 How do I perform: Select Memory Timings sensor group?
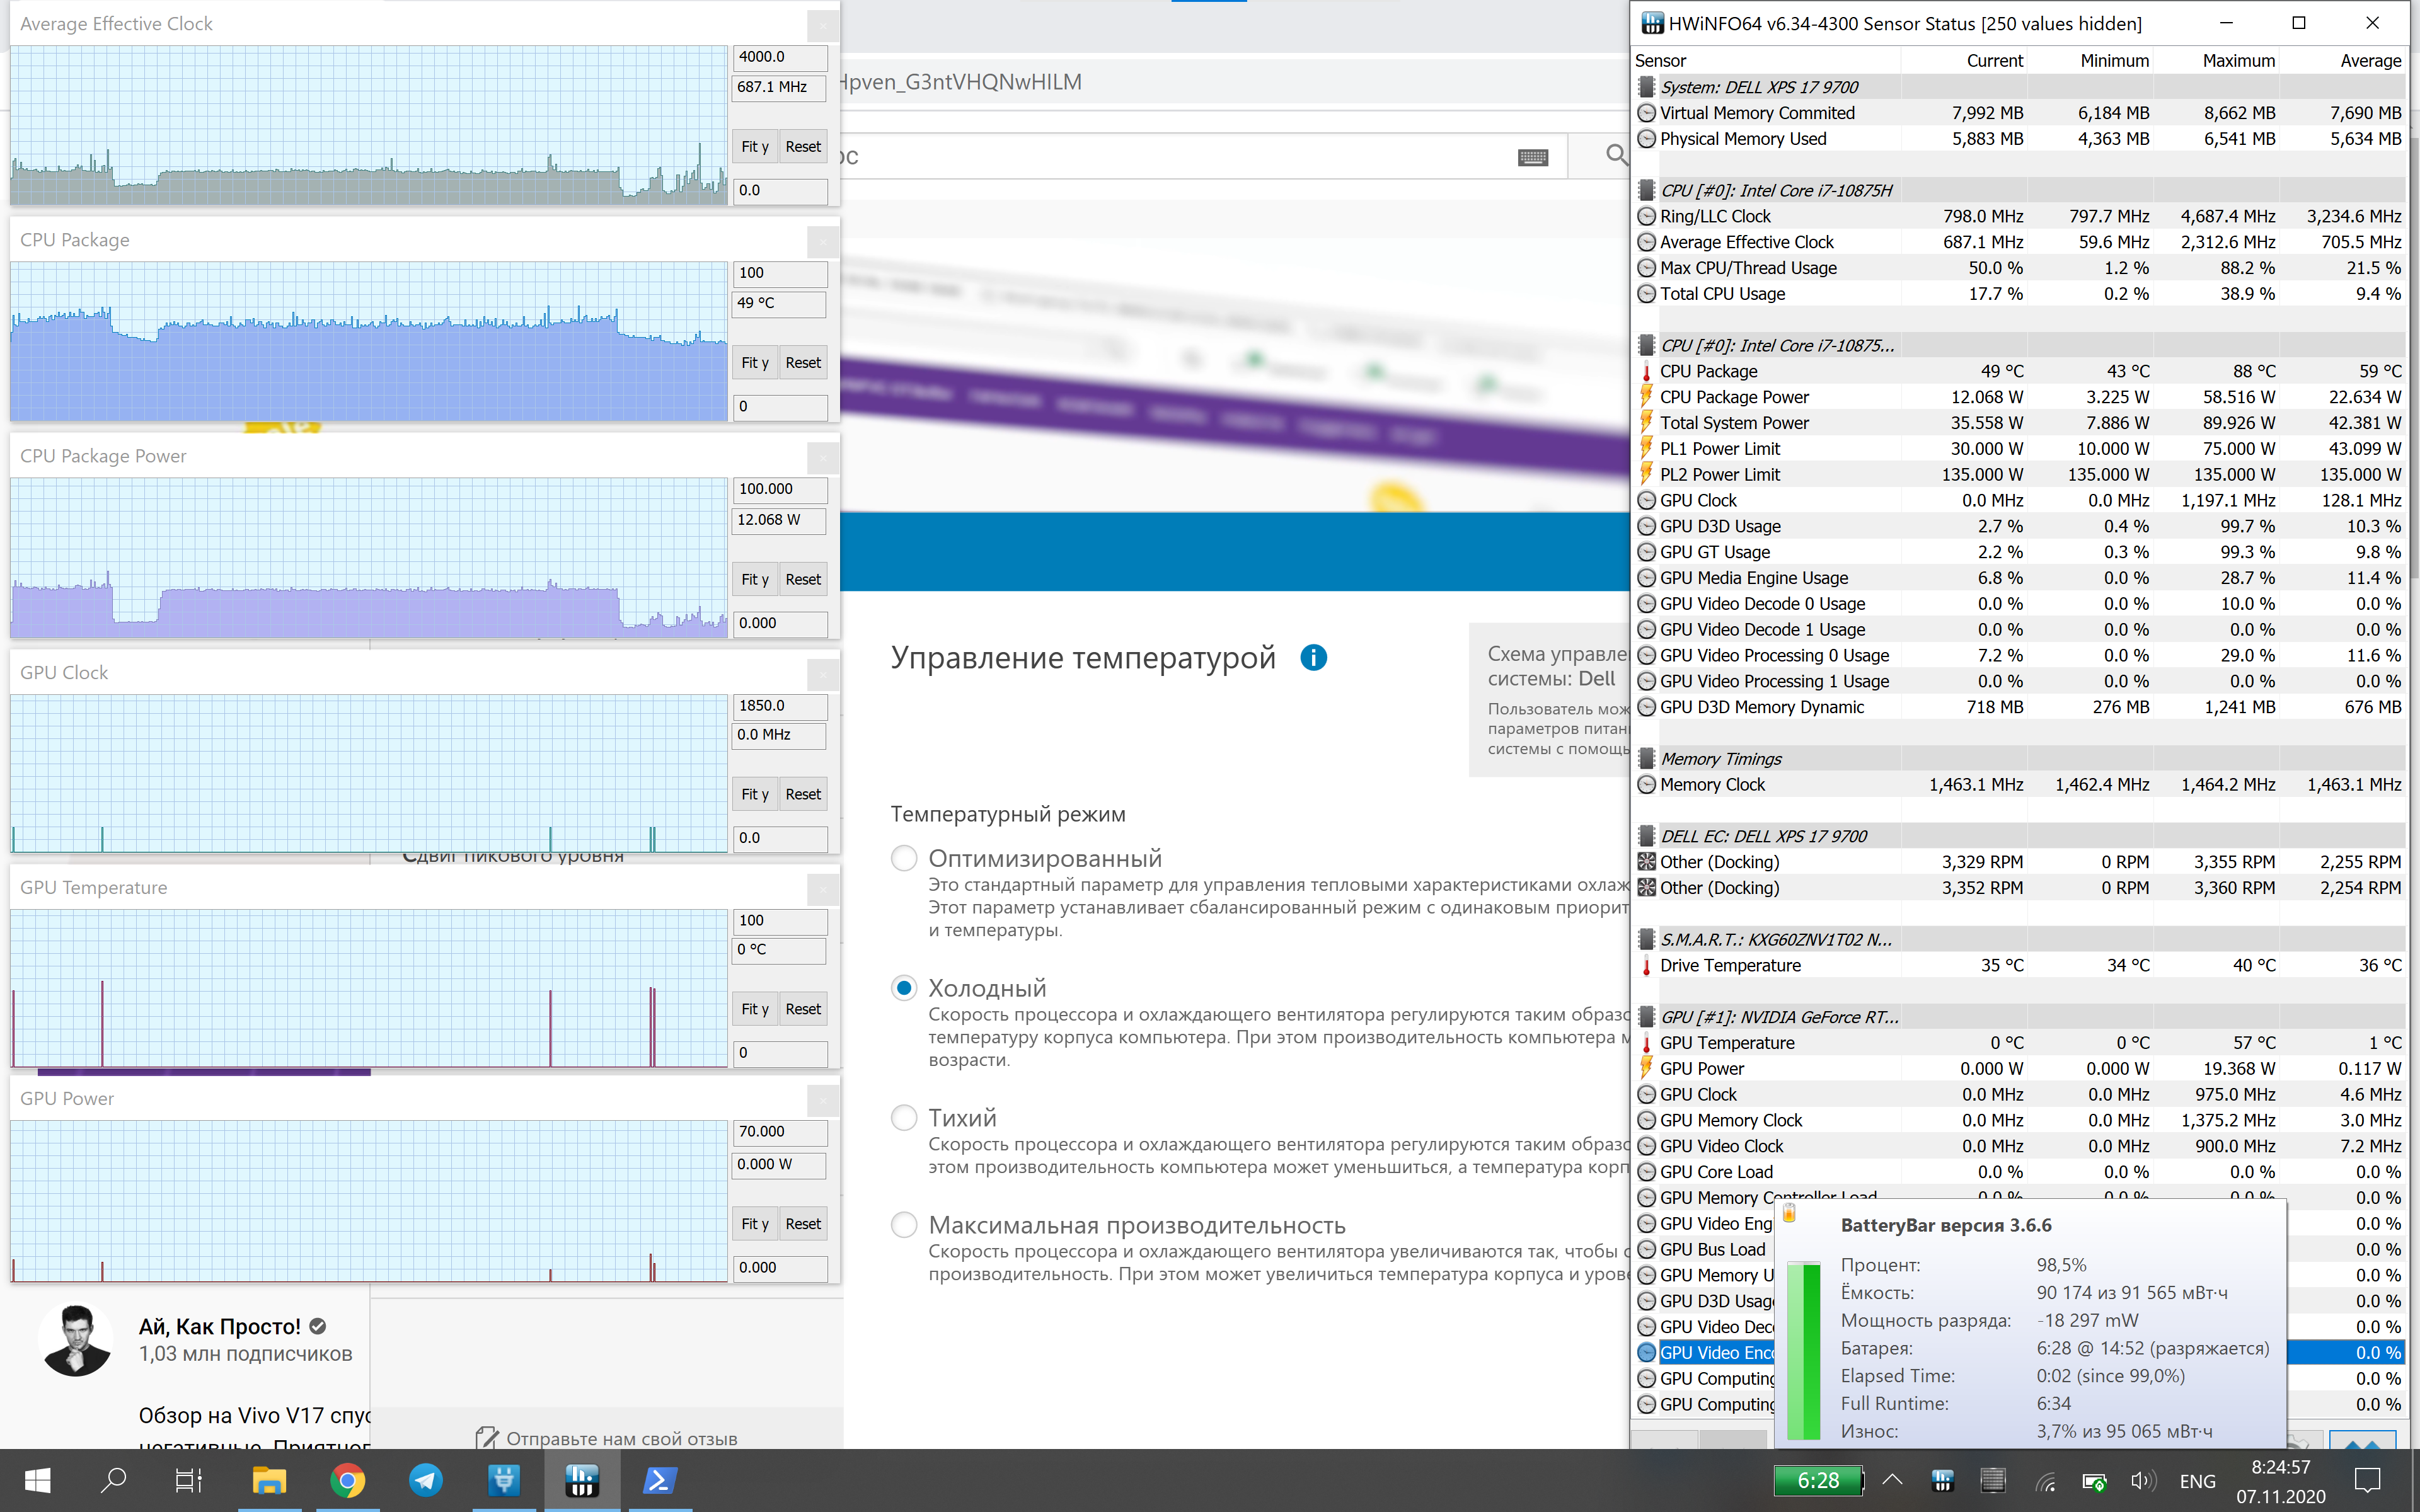click(x=2019, y=759)
